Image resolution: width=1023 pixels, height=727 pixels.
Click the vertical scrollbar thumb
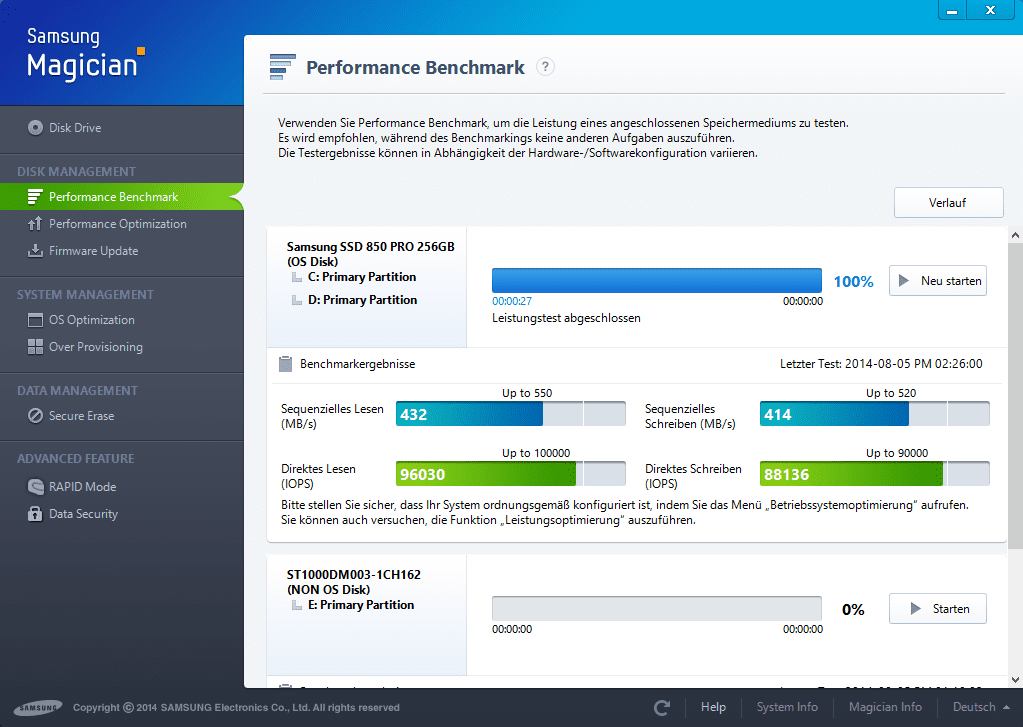pos(1015,395)
